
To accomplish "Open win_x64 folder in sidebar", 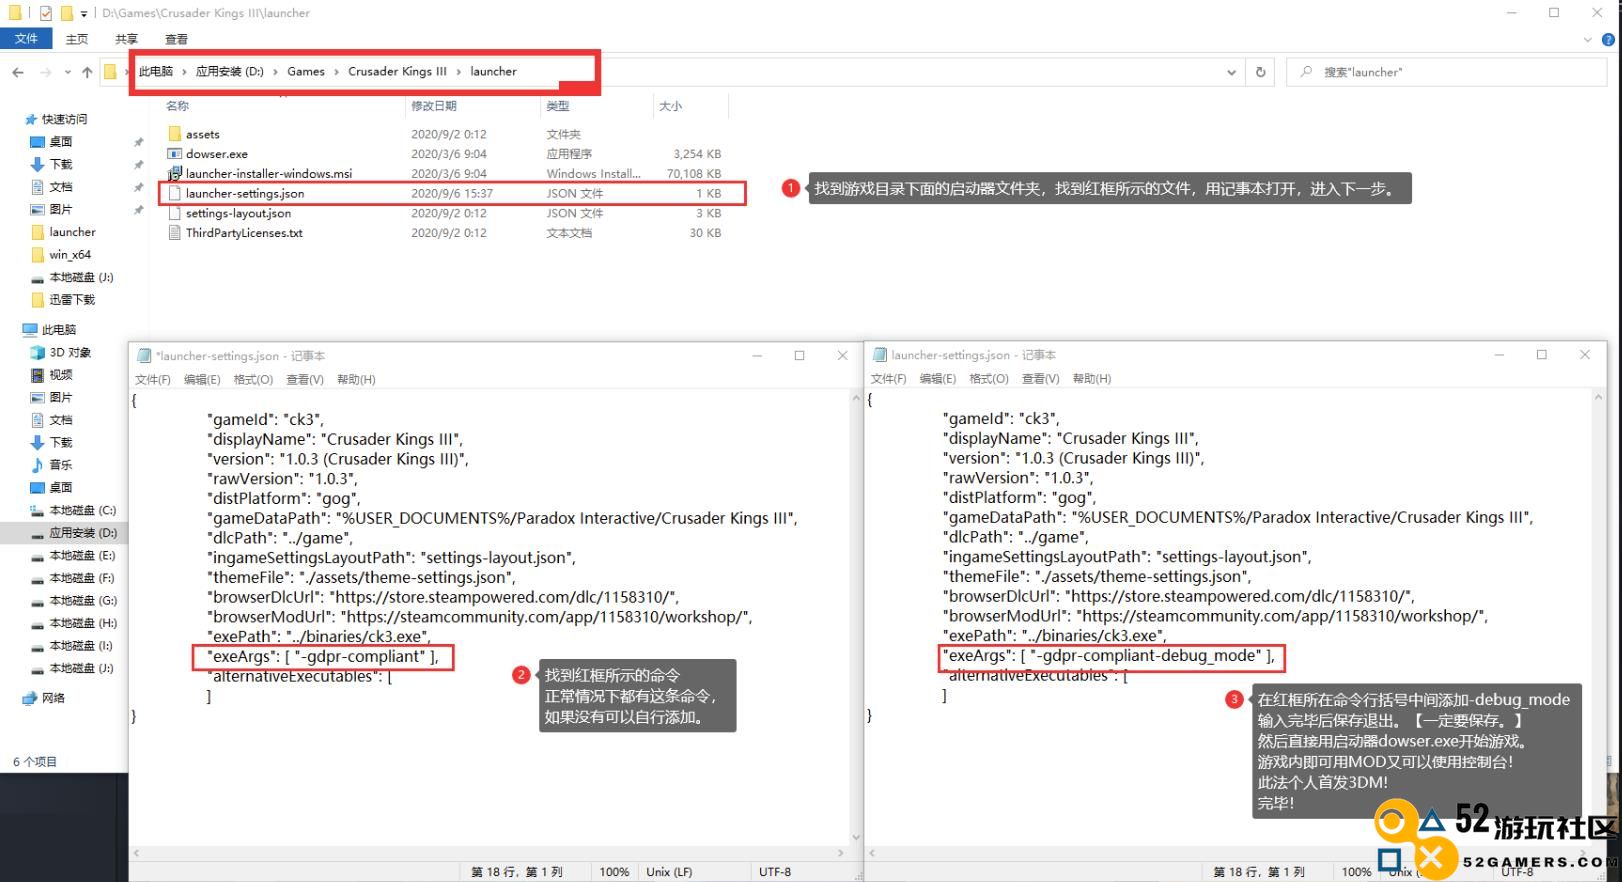I will (x=70, y=255).
